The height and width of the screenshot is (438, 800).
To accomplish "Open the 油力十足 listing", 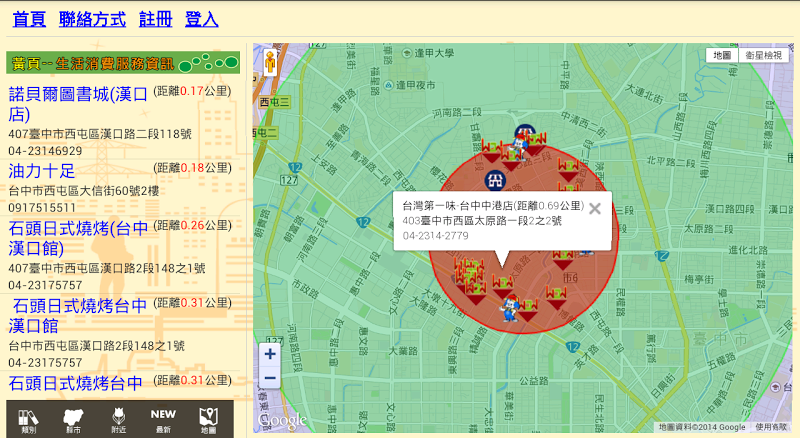I will (x=41, y=171).
